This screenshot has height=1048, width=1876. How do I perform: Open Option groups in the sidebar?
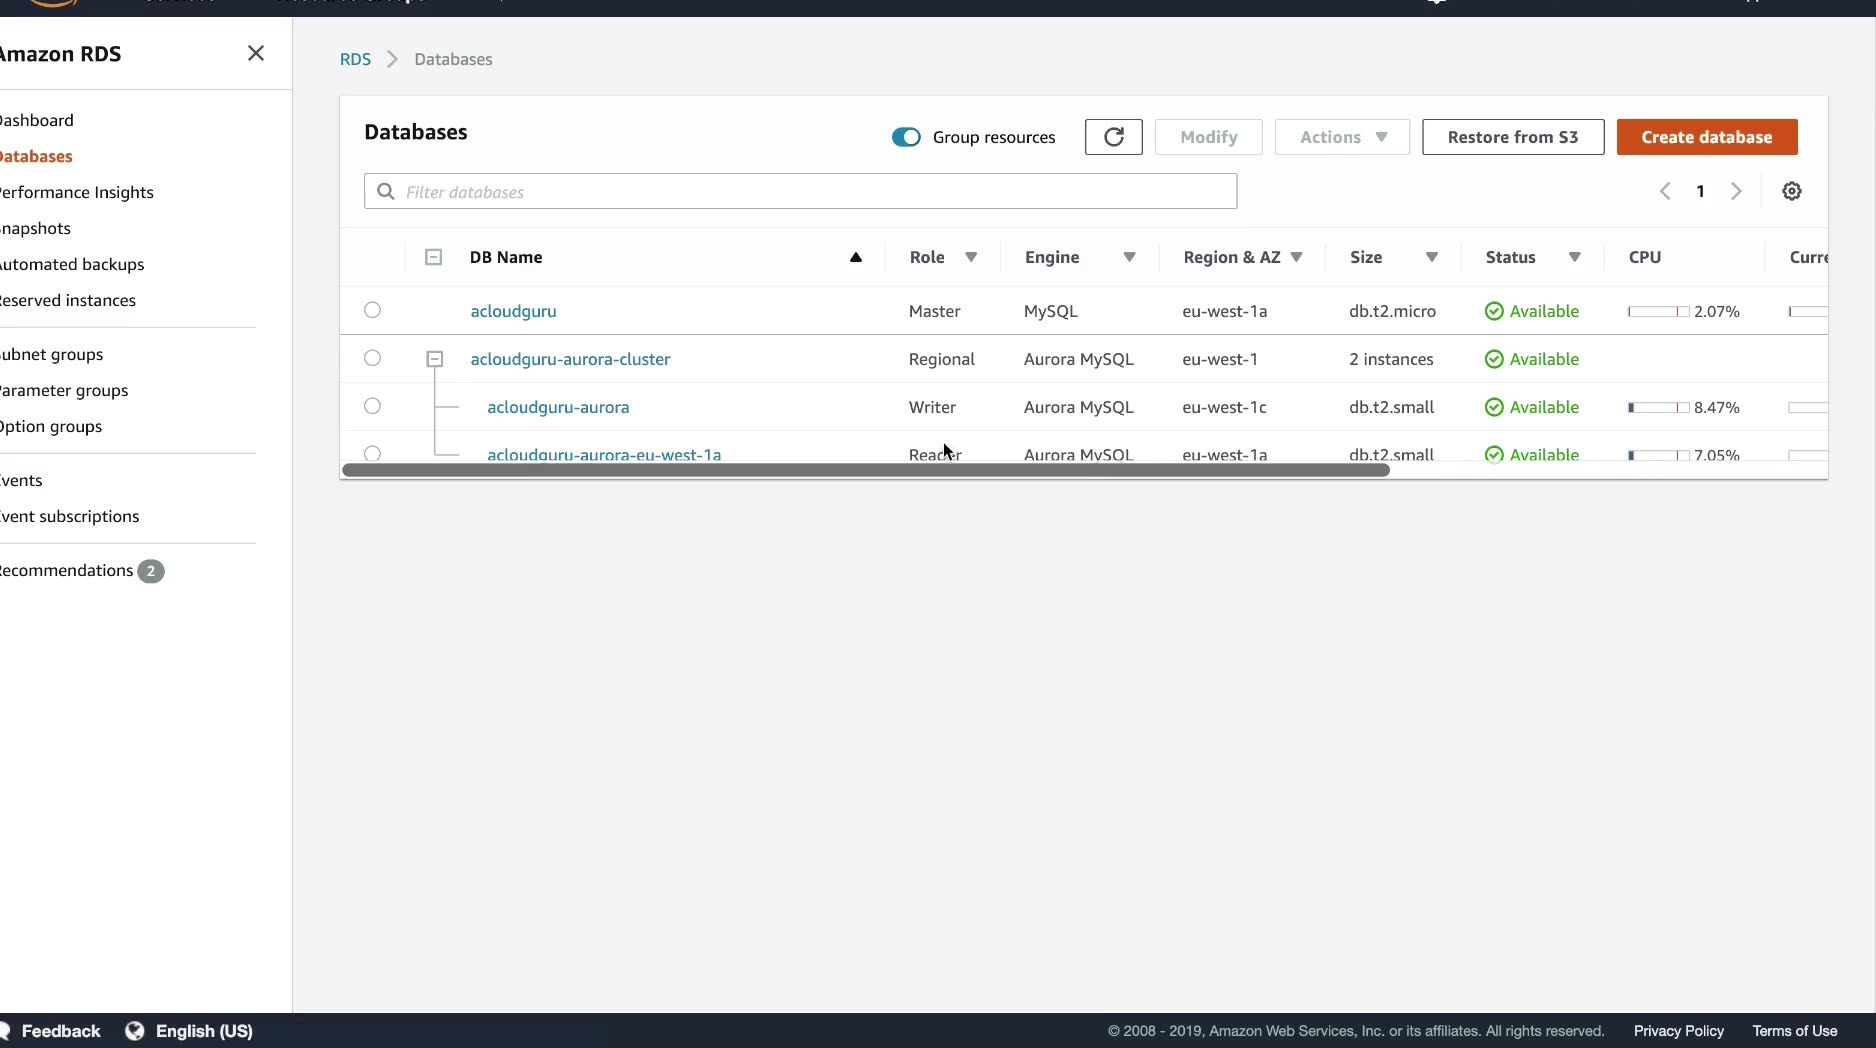click(x=51, y=426)
